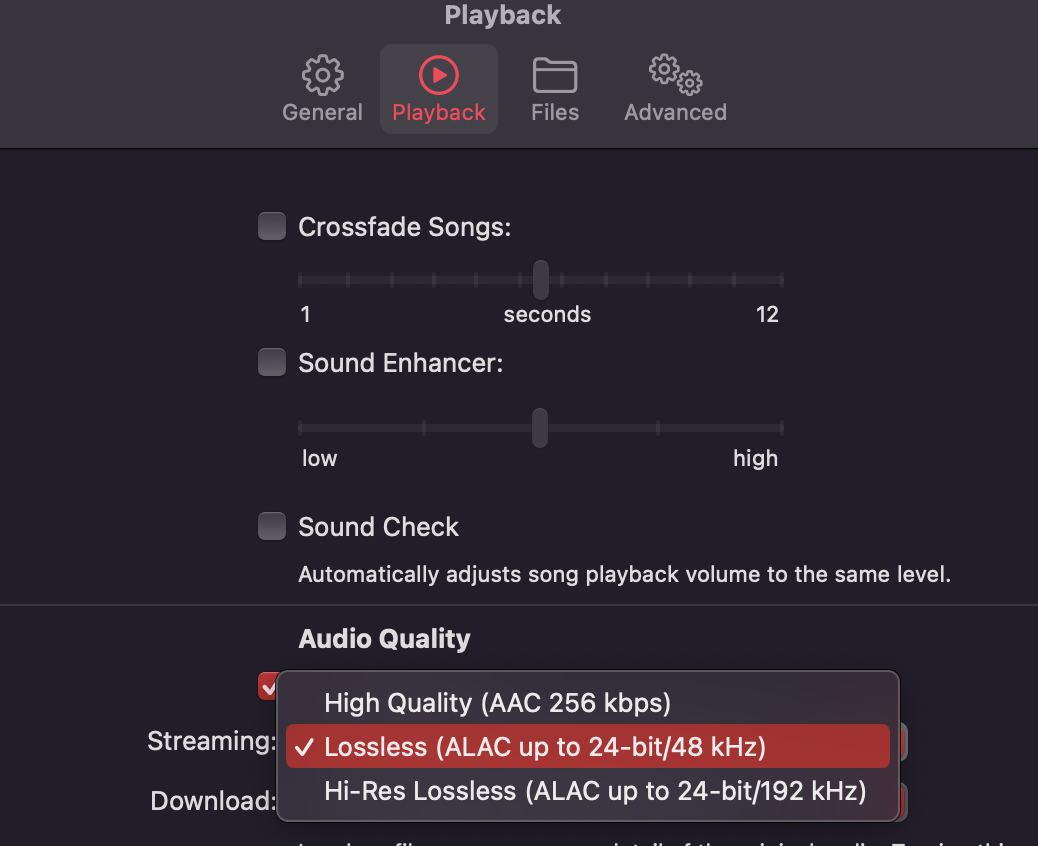This screenshot has height=846, width=1038.
Task: Click the Streaming quality dropdown button
Action: [x=903, y=742]
